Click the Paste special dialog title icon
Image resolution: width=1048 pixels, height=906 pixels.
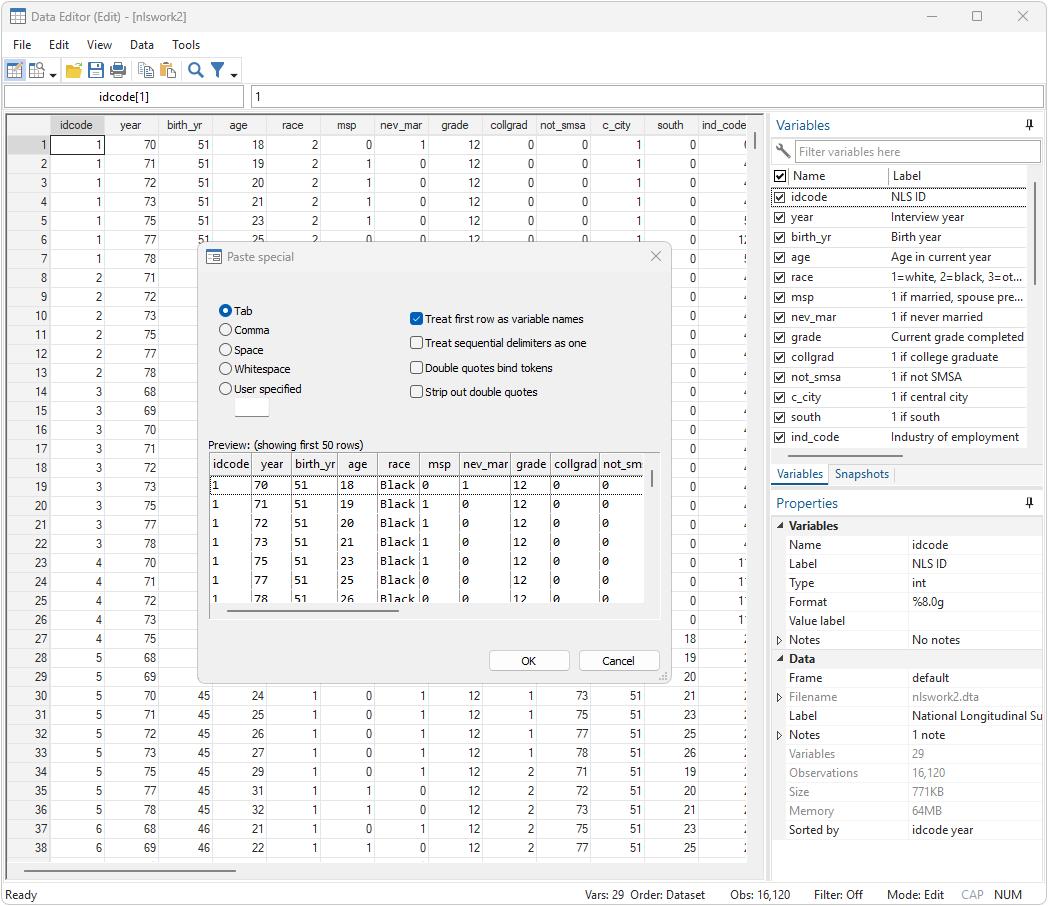click(214, 257)
